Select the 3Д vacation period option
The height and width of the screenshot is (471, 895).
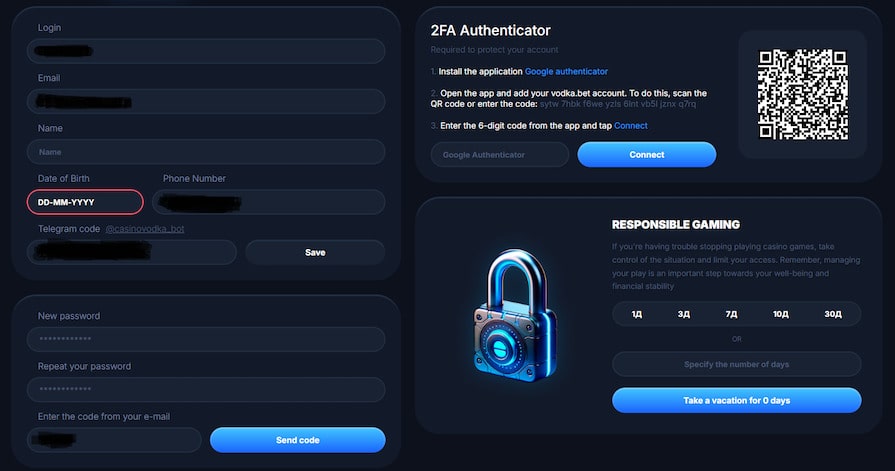[x=684, y=314]
